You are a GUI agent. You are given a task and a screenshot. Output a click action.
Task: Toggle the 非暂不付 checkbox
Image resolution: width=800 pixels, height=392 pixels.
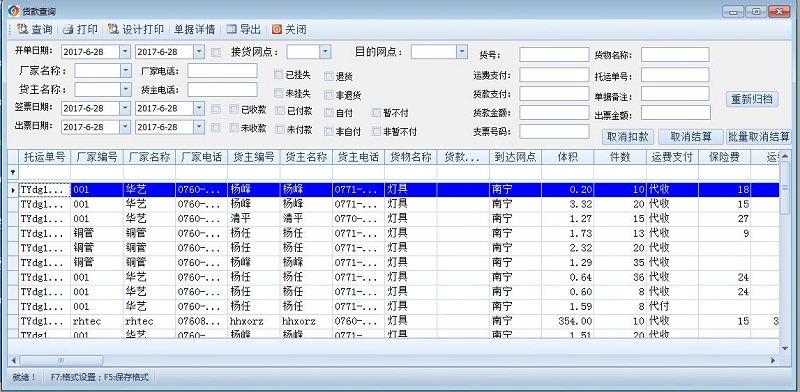tap(376, 131)
